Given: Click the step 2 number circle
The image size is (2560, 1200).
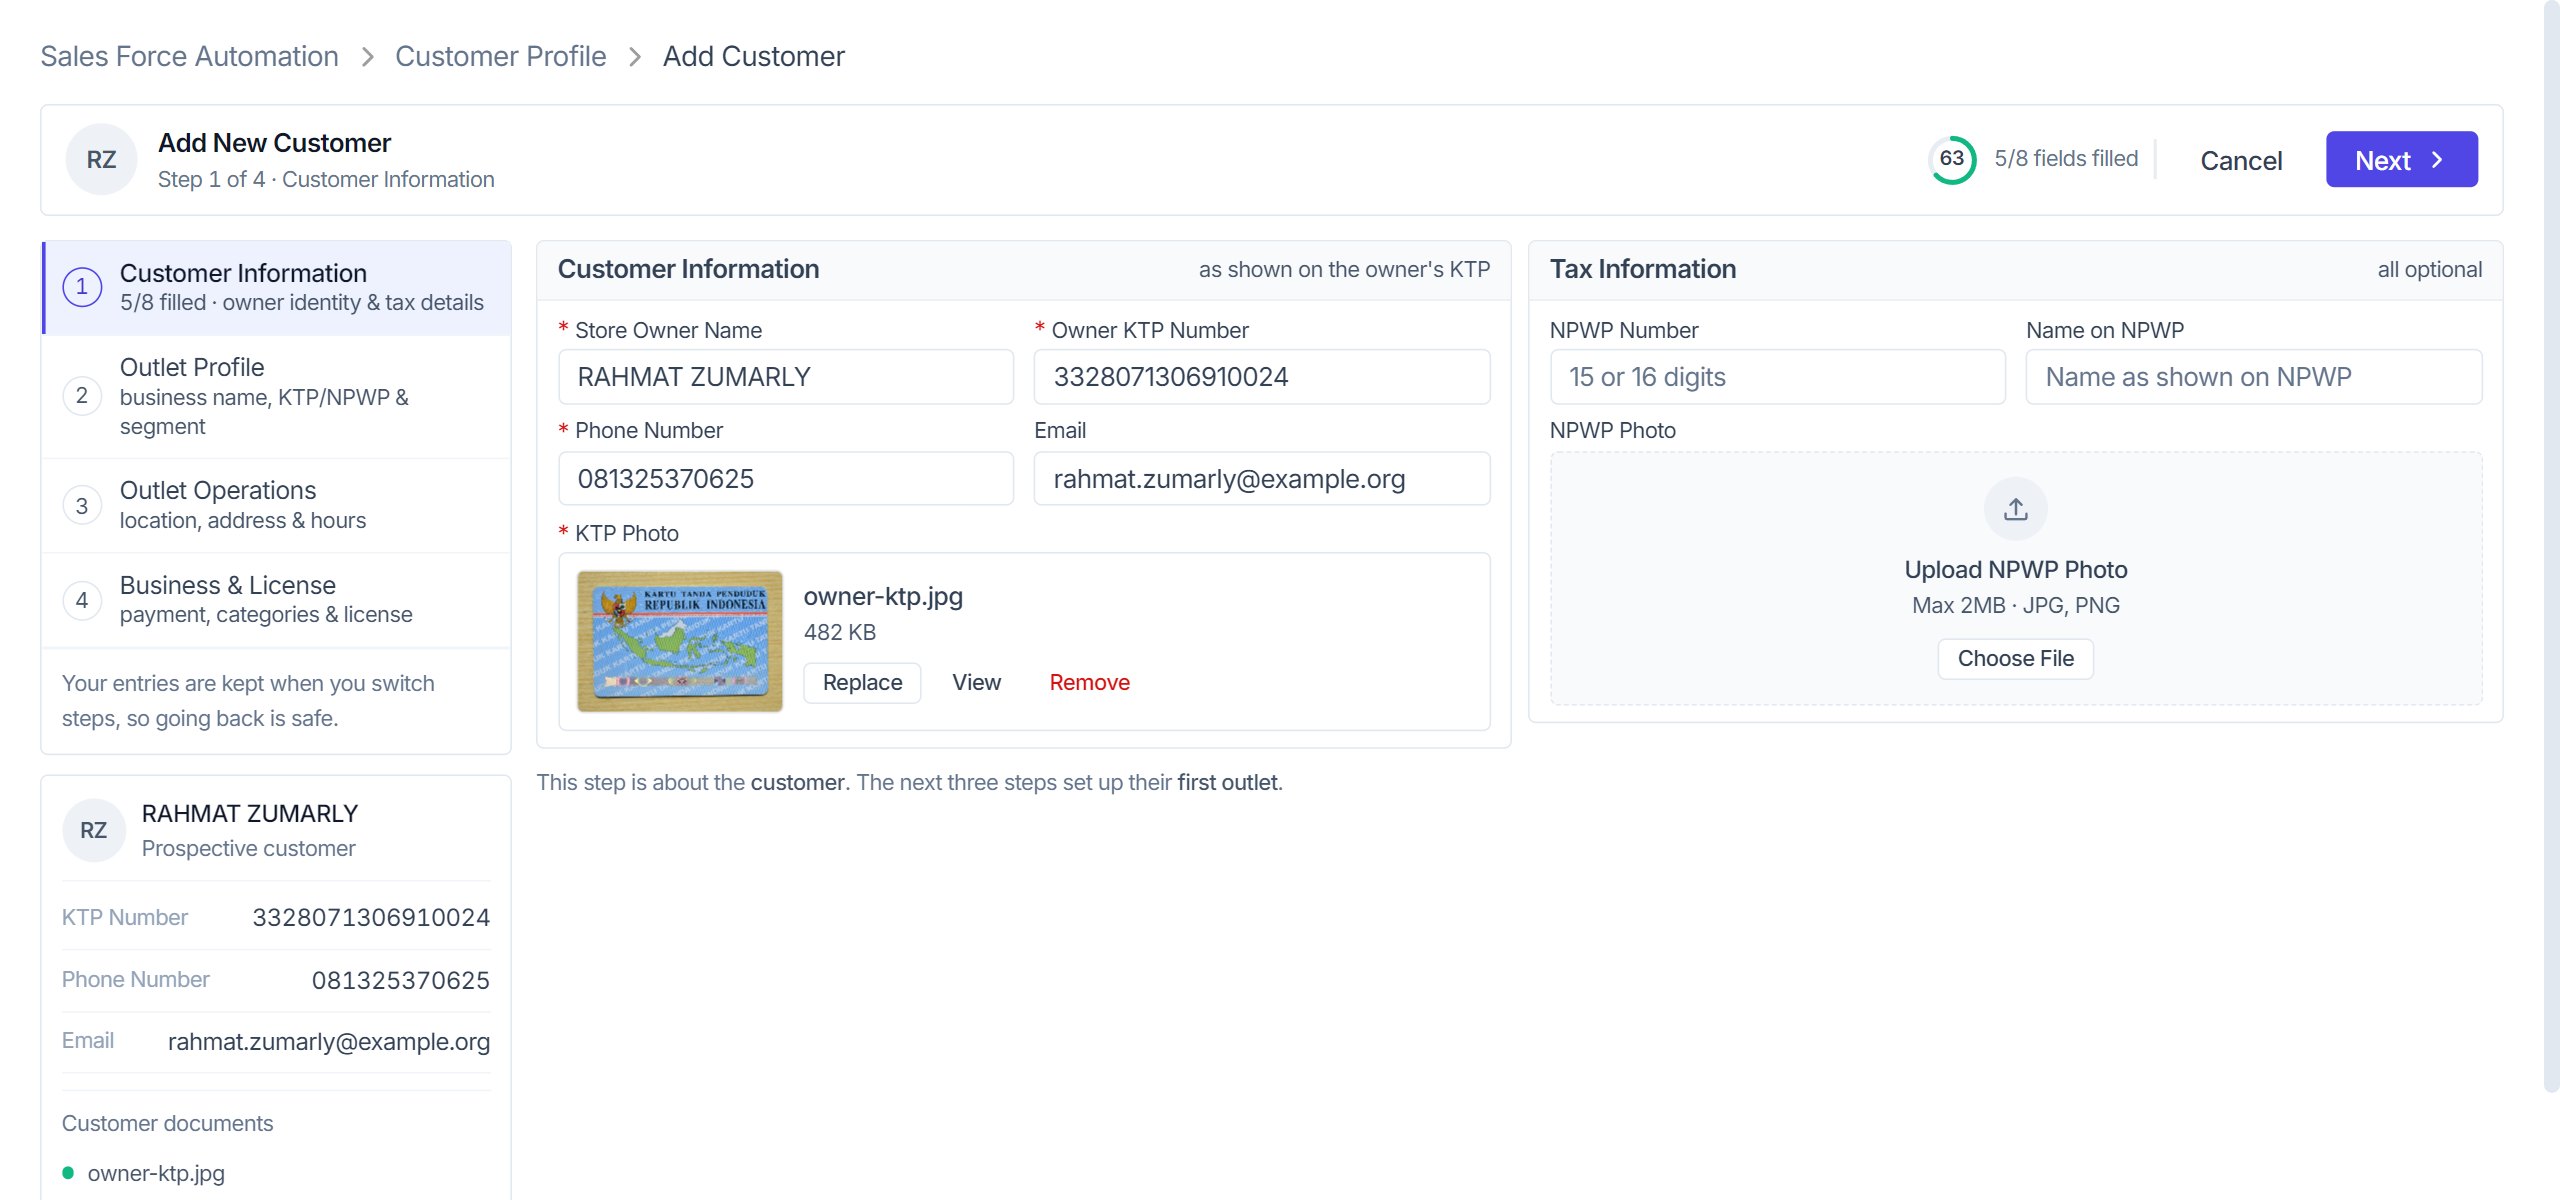Looking at the screenshot, I should [82, 396].
